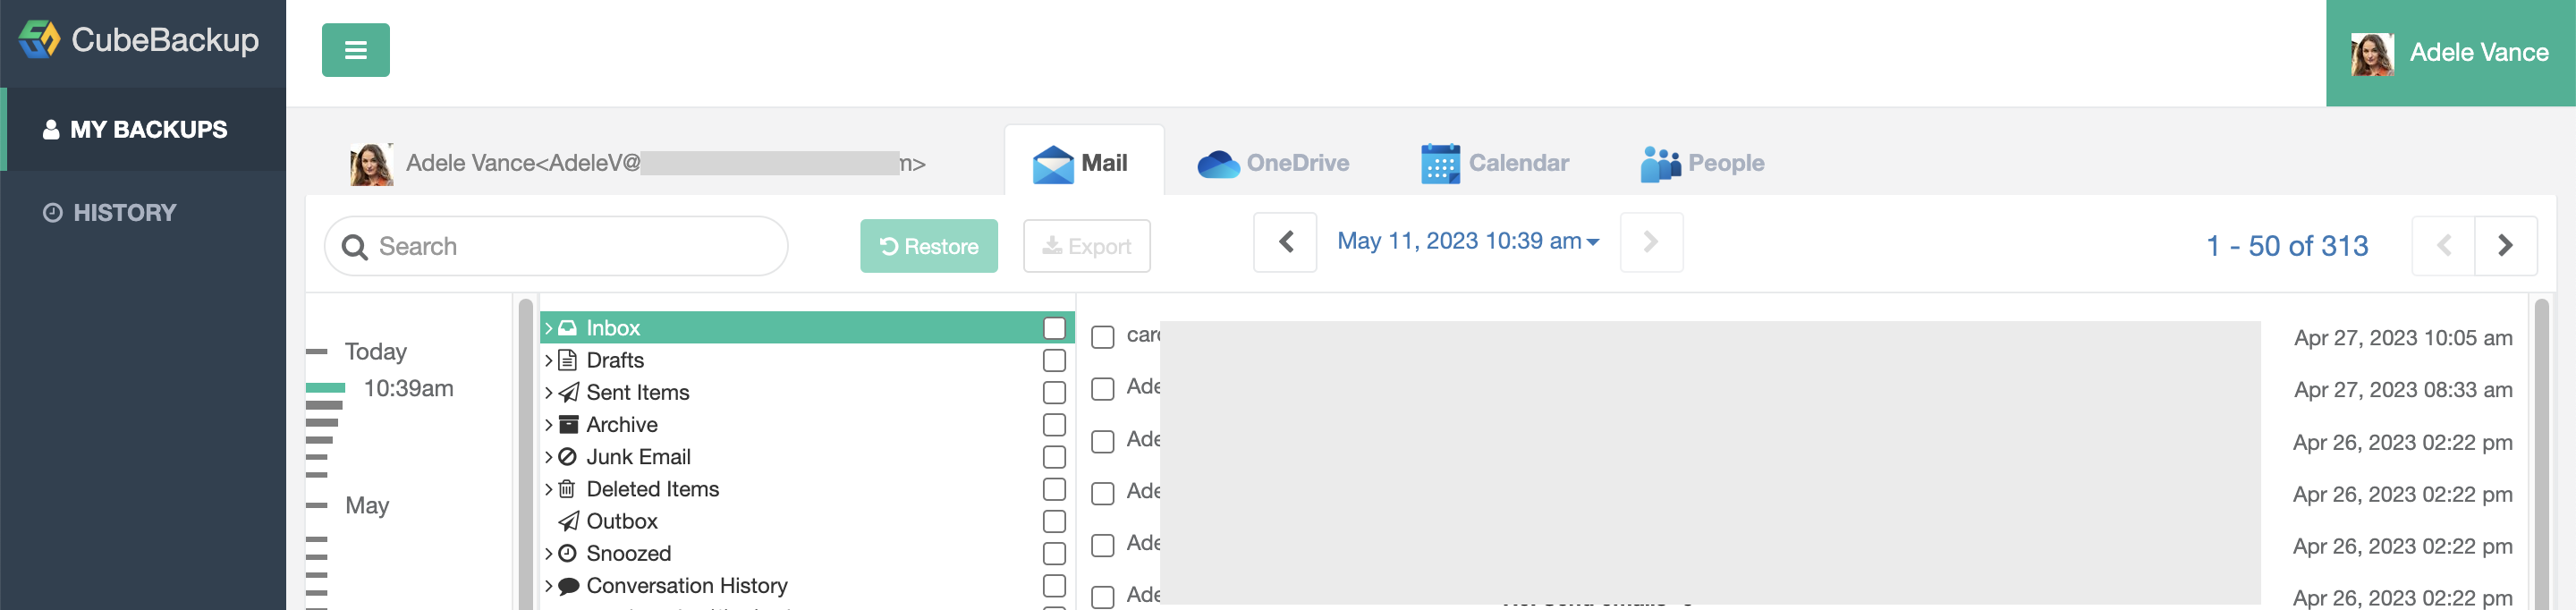Image resolution: width=2576 pixels, height=610 pixels.
Task: Go to next backup snapshot arrow
Action: 1651,242
